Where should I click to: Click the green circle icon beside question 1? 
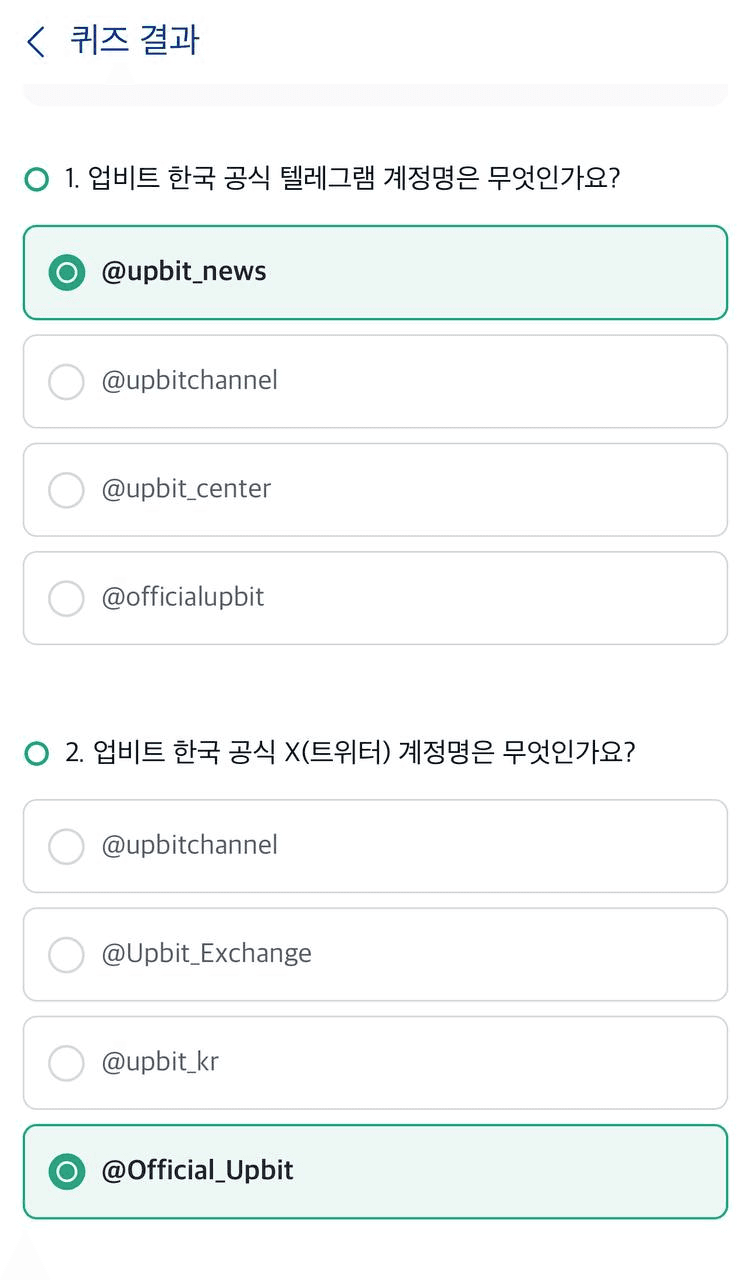tap(36, 180)
